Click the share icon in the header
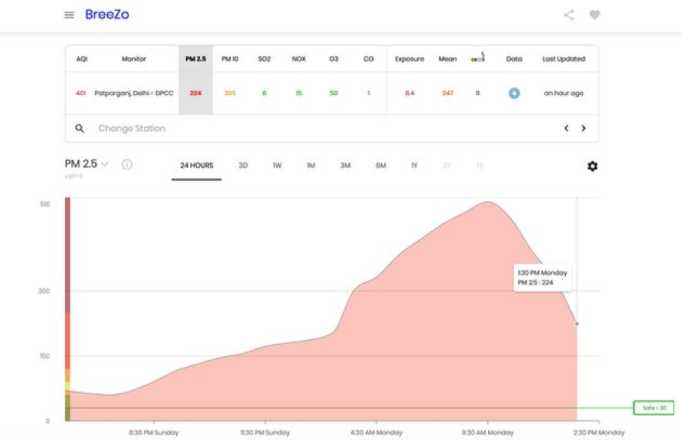 tap(569, 15)
